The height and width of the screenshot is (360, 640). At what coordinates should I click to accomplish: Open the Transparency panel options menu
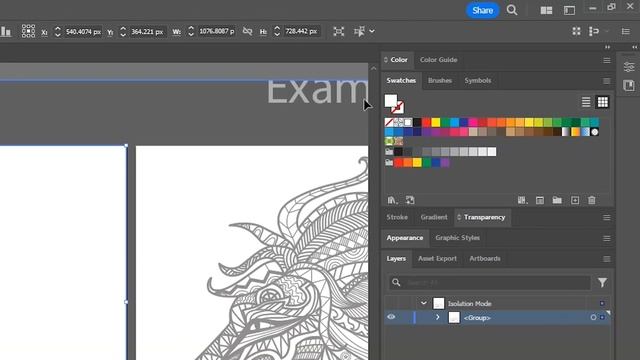click(607, 218)
